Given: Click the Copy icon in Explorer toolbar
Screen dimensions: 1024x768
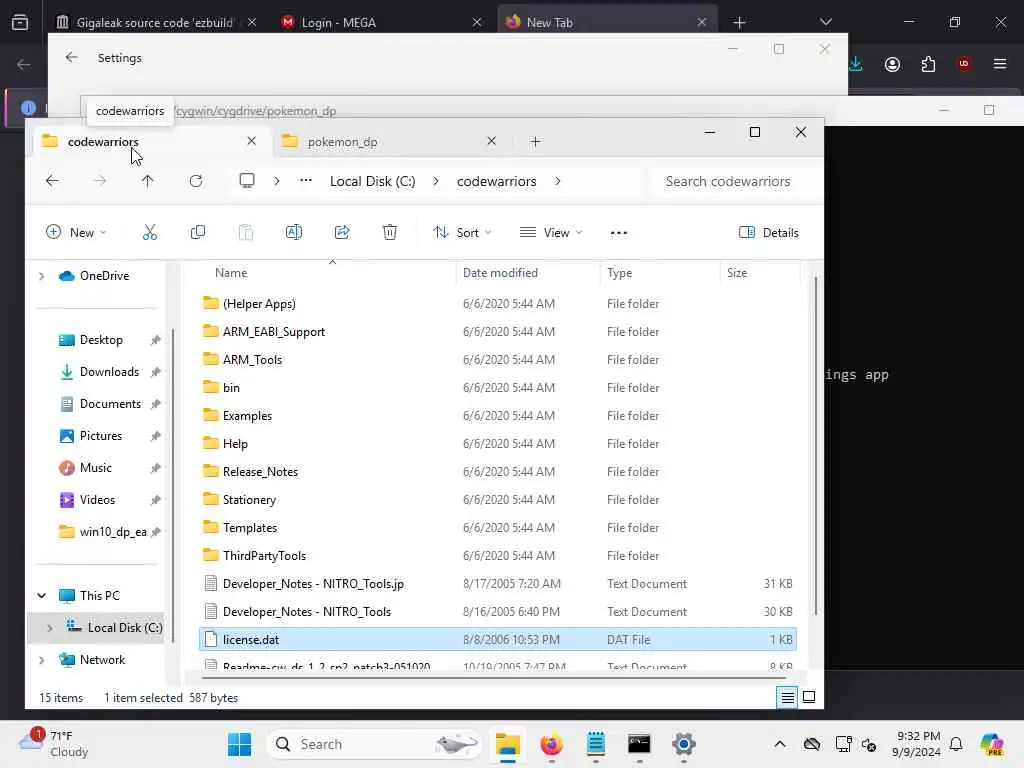Looking at the screenshot, I should (198, 232).
